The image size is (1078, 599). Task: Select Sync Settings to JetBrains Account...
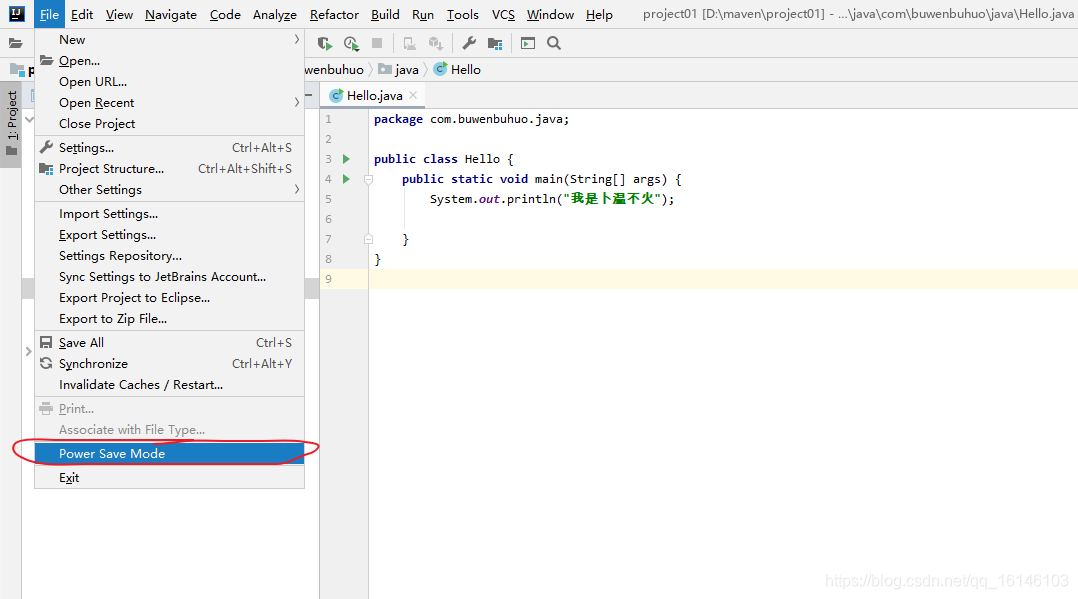coord(169,276)
